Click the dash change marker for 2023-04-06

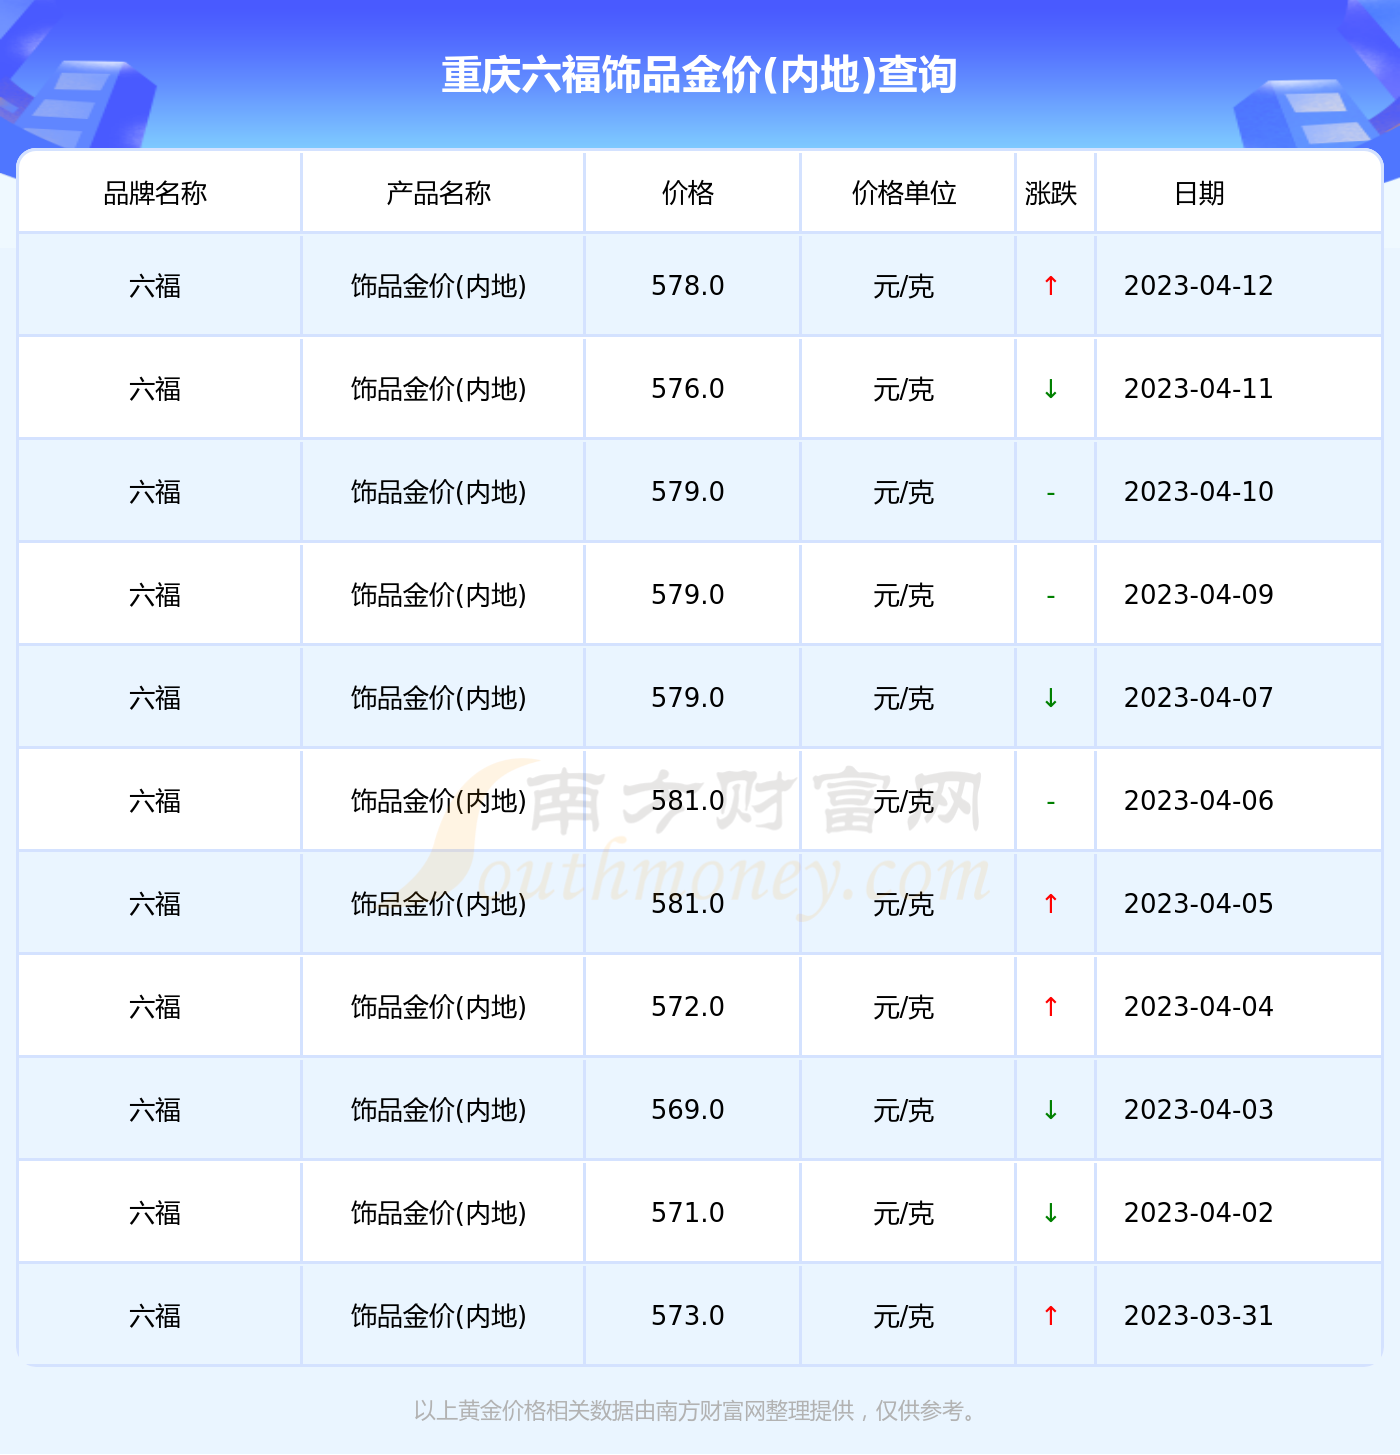pos(1050,802)
